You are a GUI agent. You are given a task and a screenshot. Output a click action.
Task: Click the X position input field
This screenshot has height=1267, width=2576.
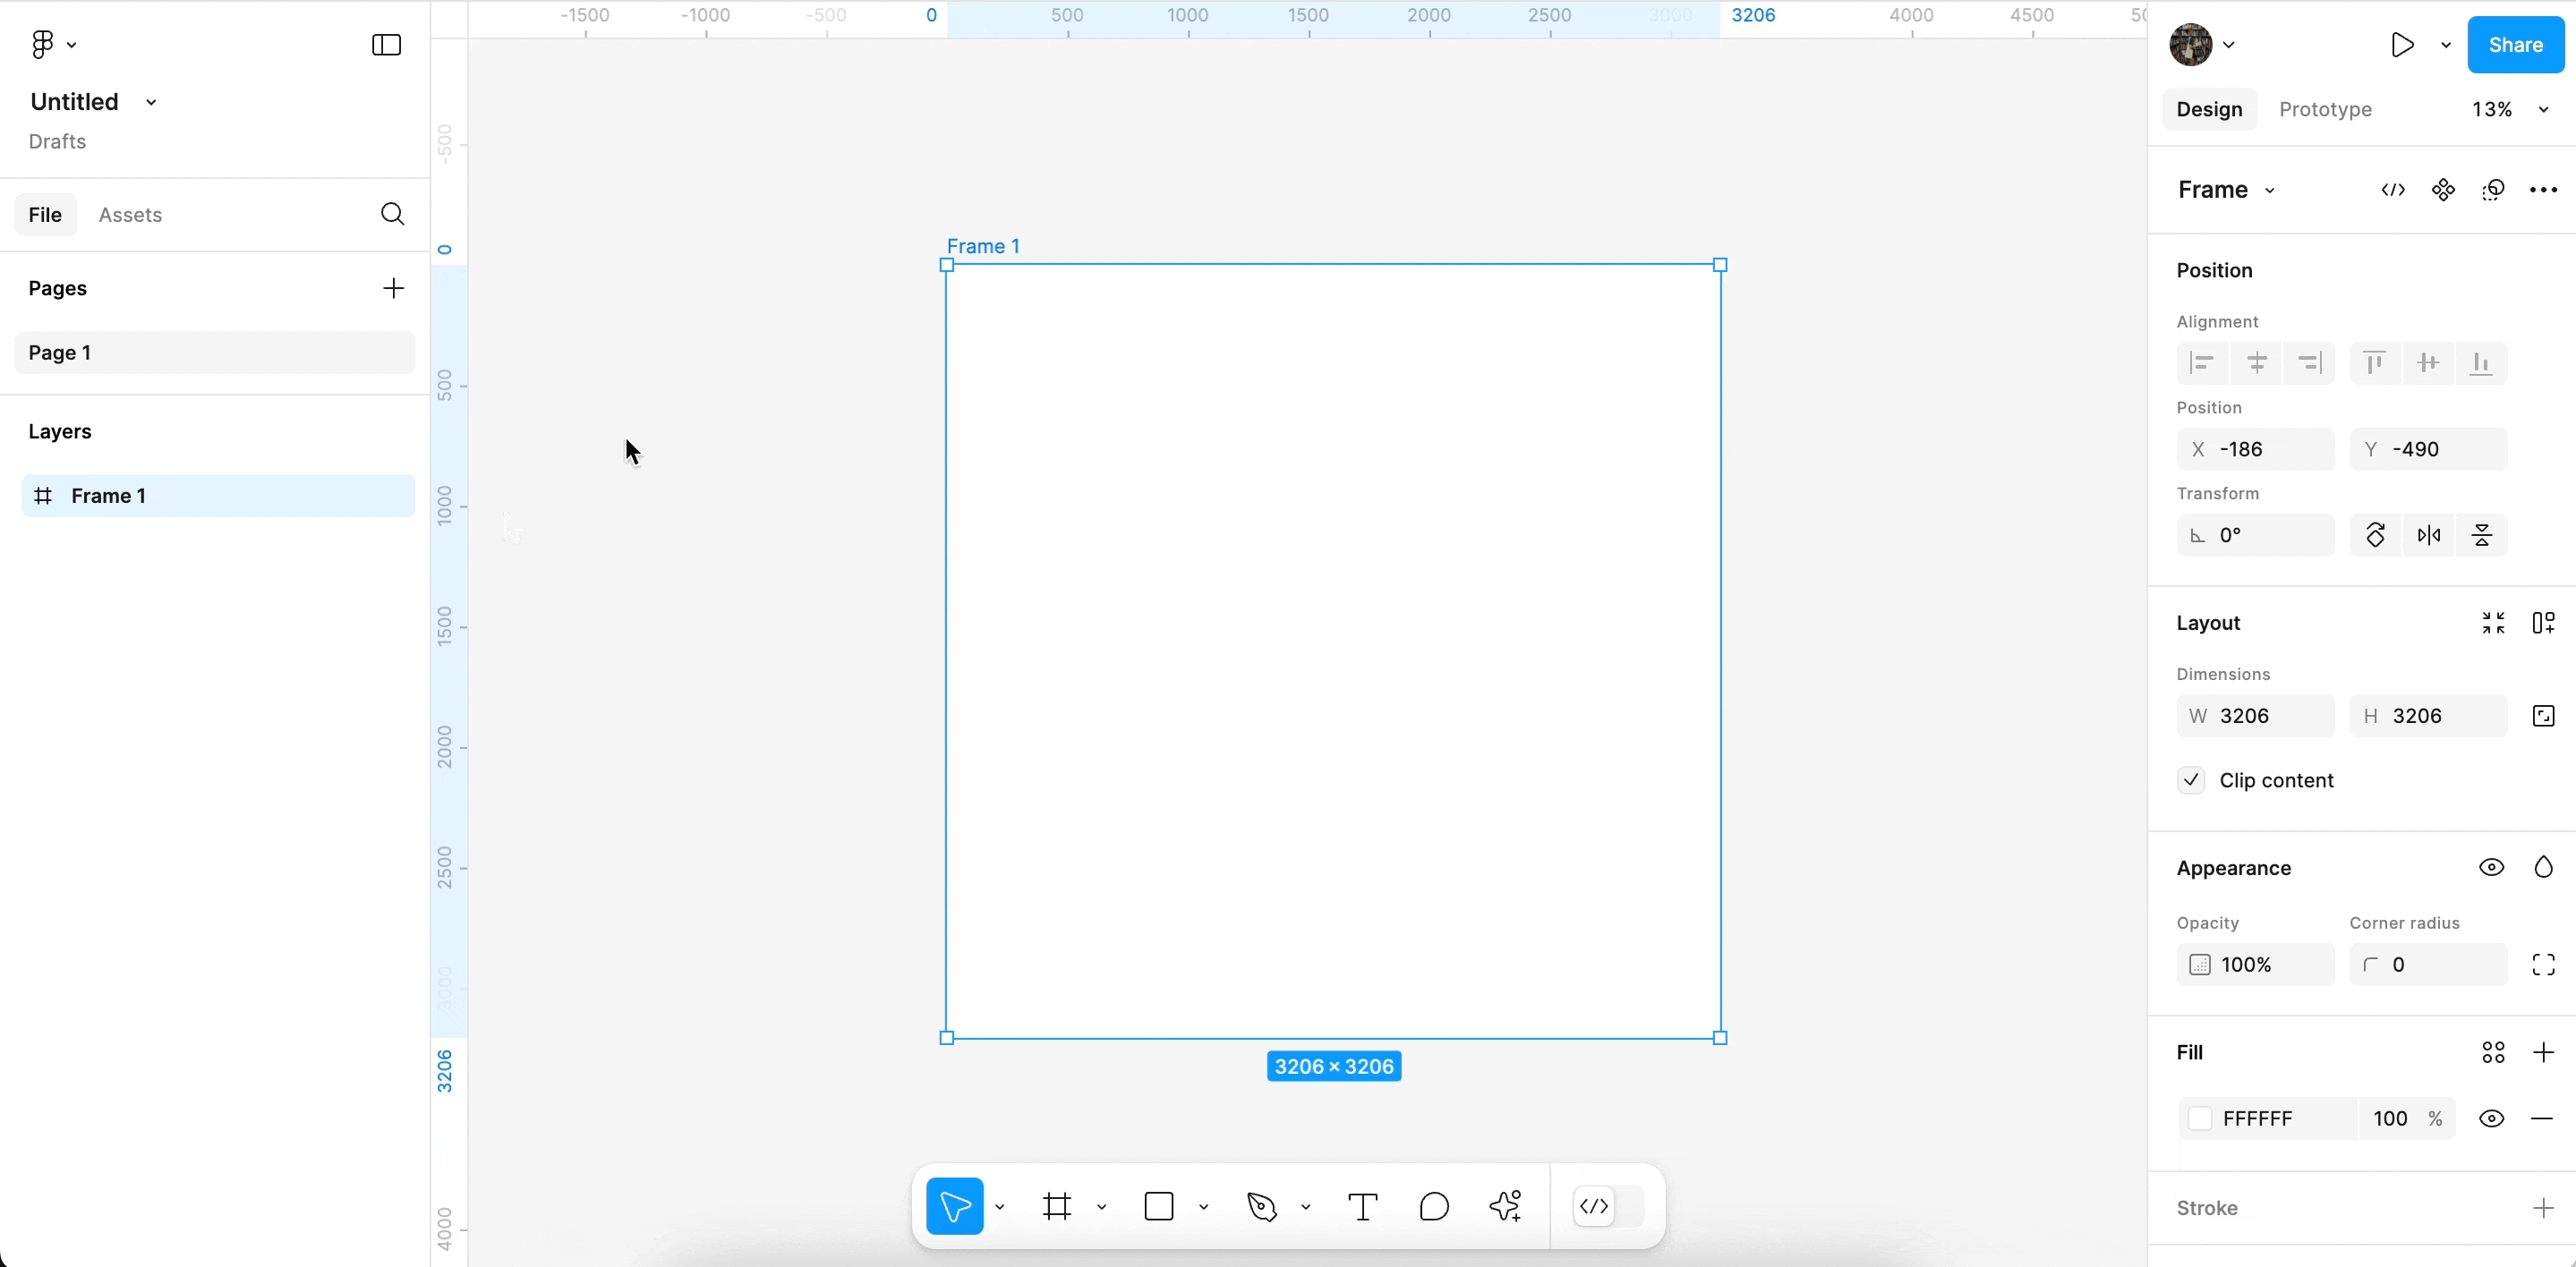(2273, 448)
